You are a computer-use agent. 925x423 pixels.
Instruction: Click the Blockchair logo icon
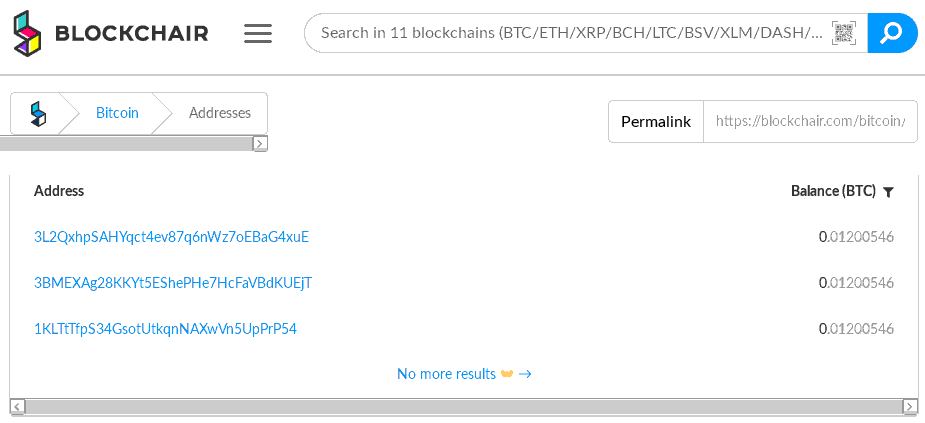click(x=28, y=32)
